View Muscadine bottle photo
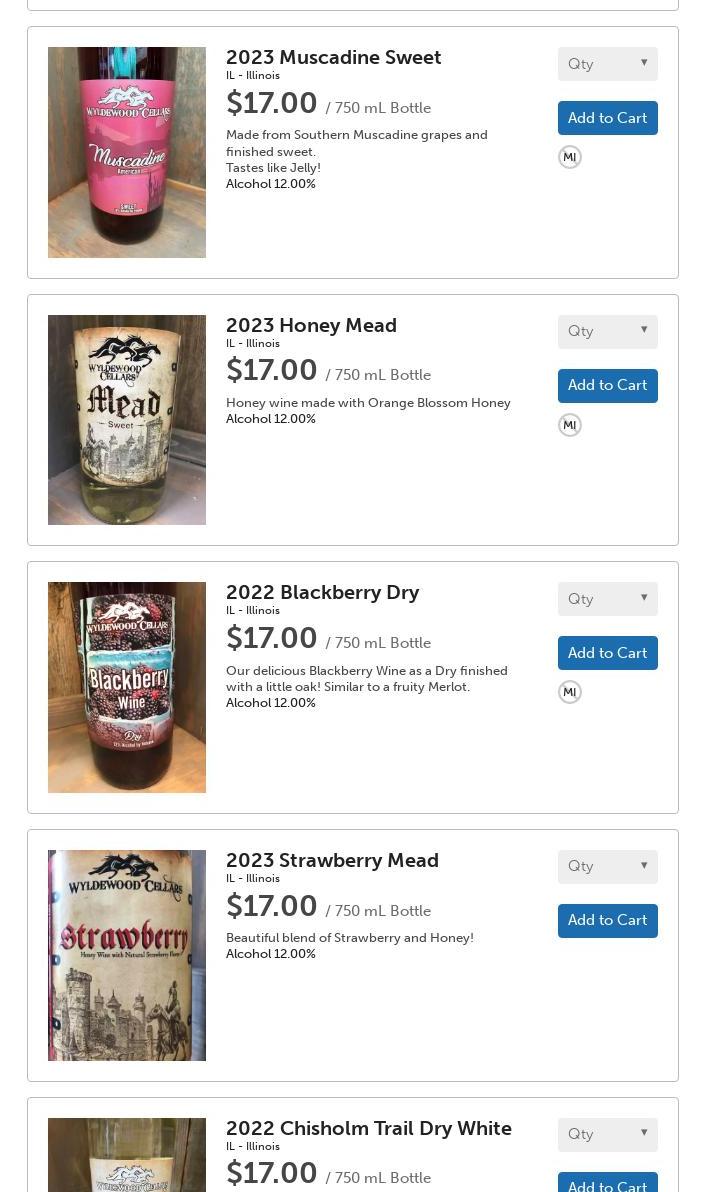This screenshot has height=1192, width=705. pyautogui.click(x=127, y=152)
